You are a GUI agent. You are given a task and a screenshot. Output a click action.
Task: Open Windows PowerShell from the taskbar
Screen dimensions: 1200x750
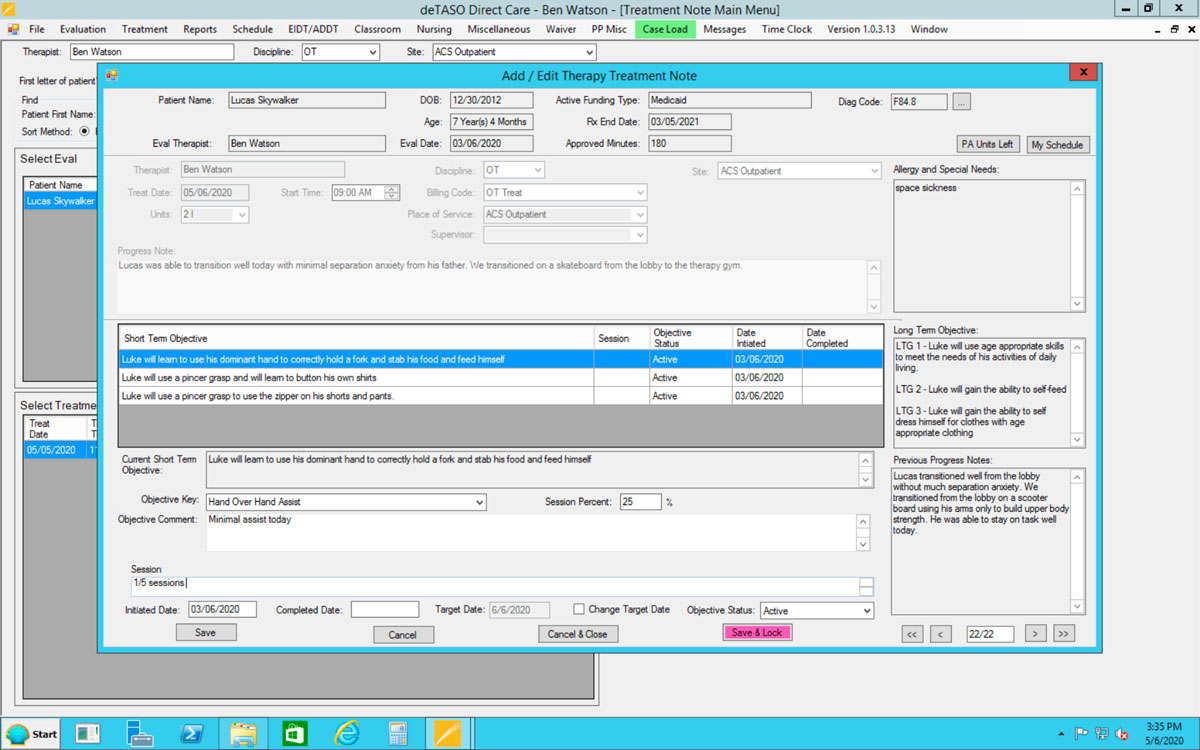[x=191, y=733]
